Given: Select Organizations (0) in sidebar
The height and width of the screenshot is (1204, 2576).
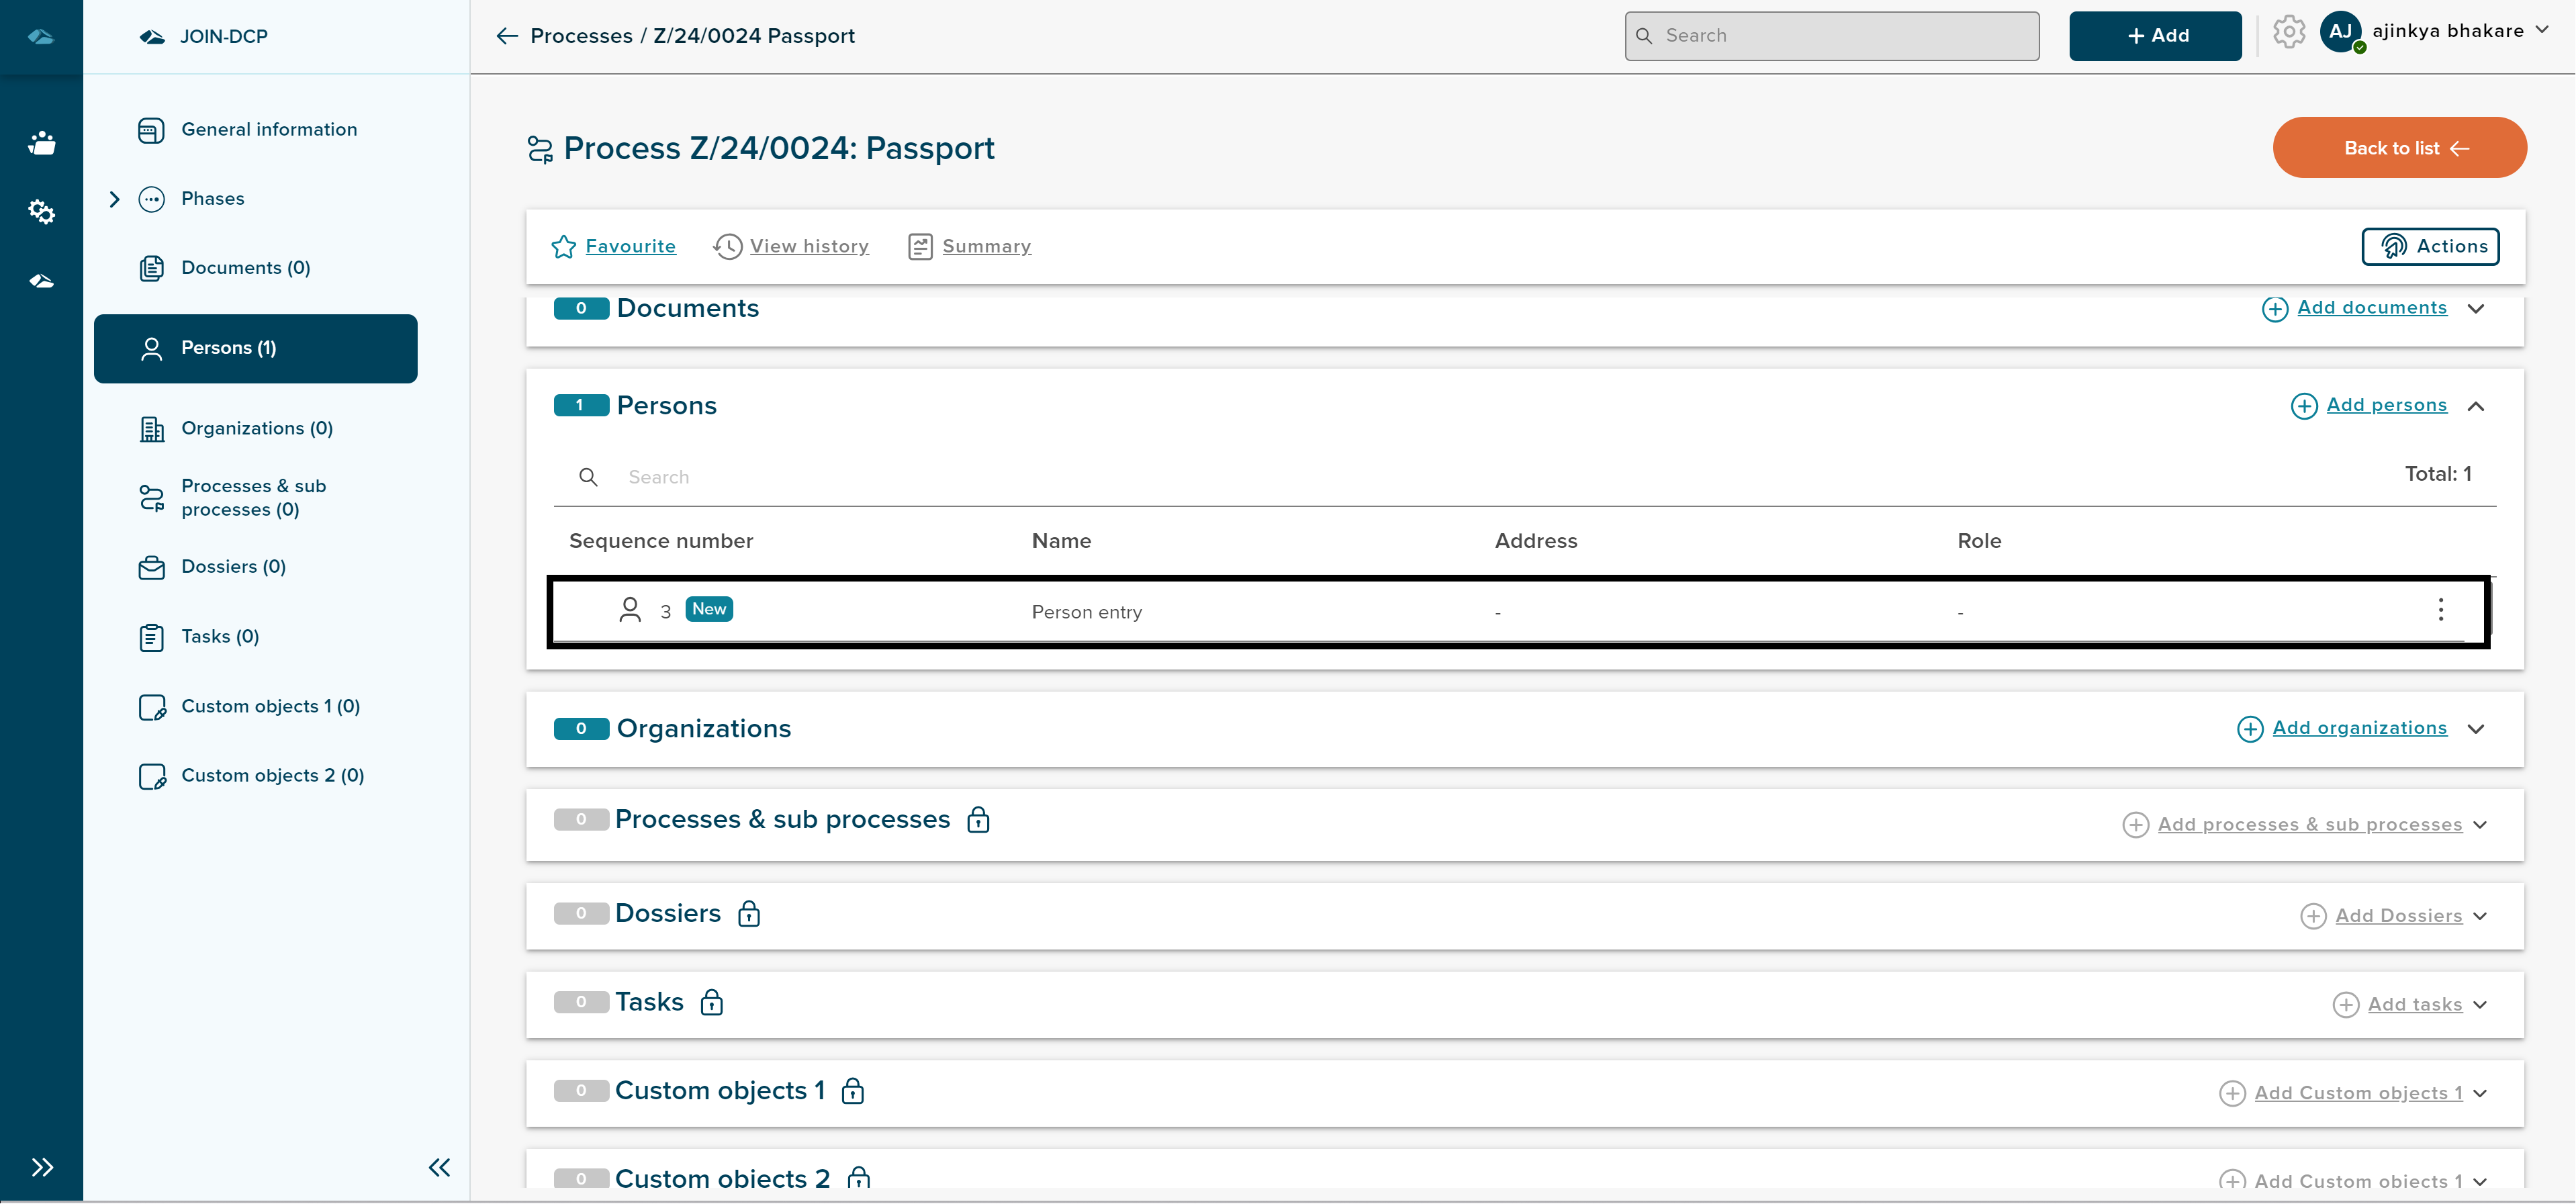Looking at the screenshot, I should point(256,429).
